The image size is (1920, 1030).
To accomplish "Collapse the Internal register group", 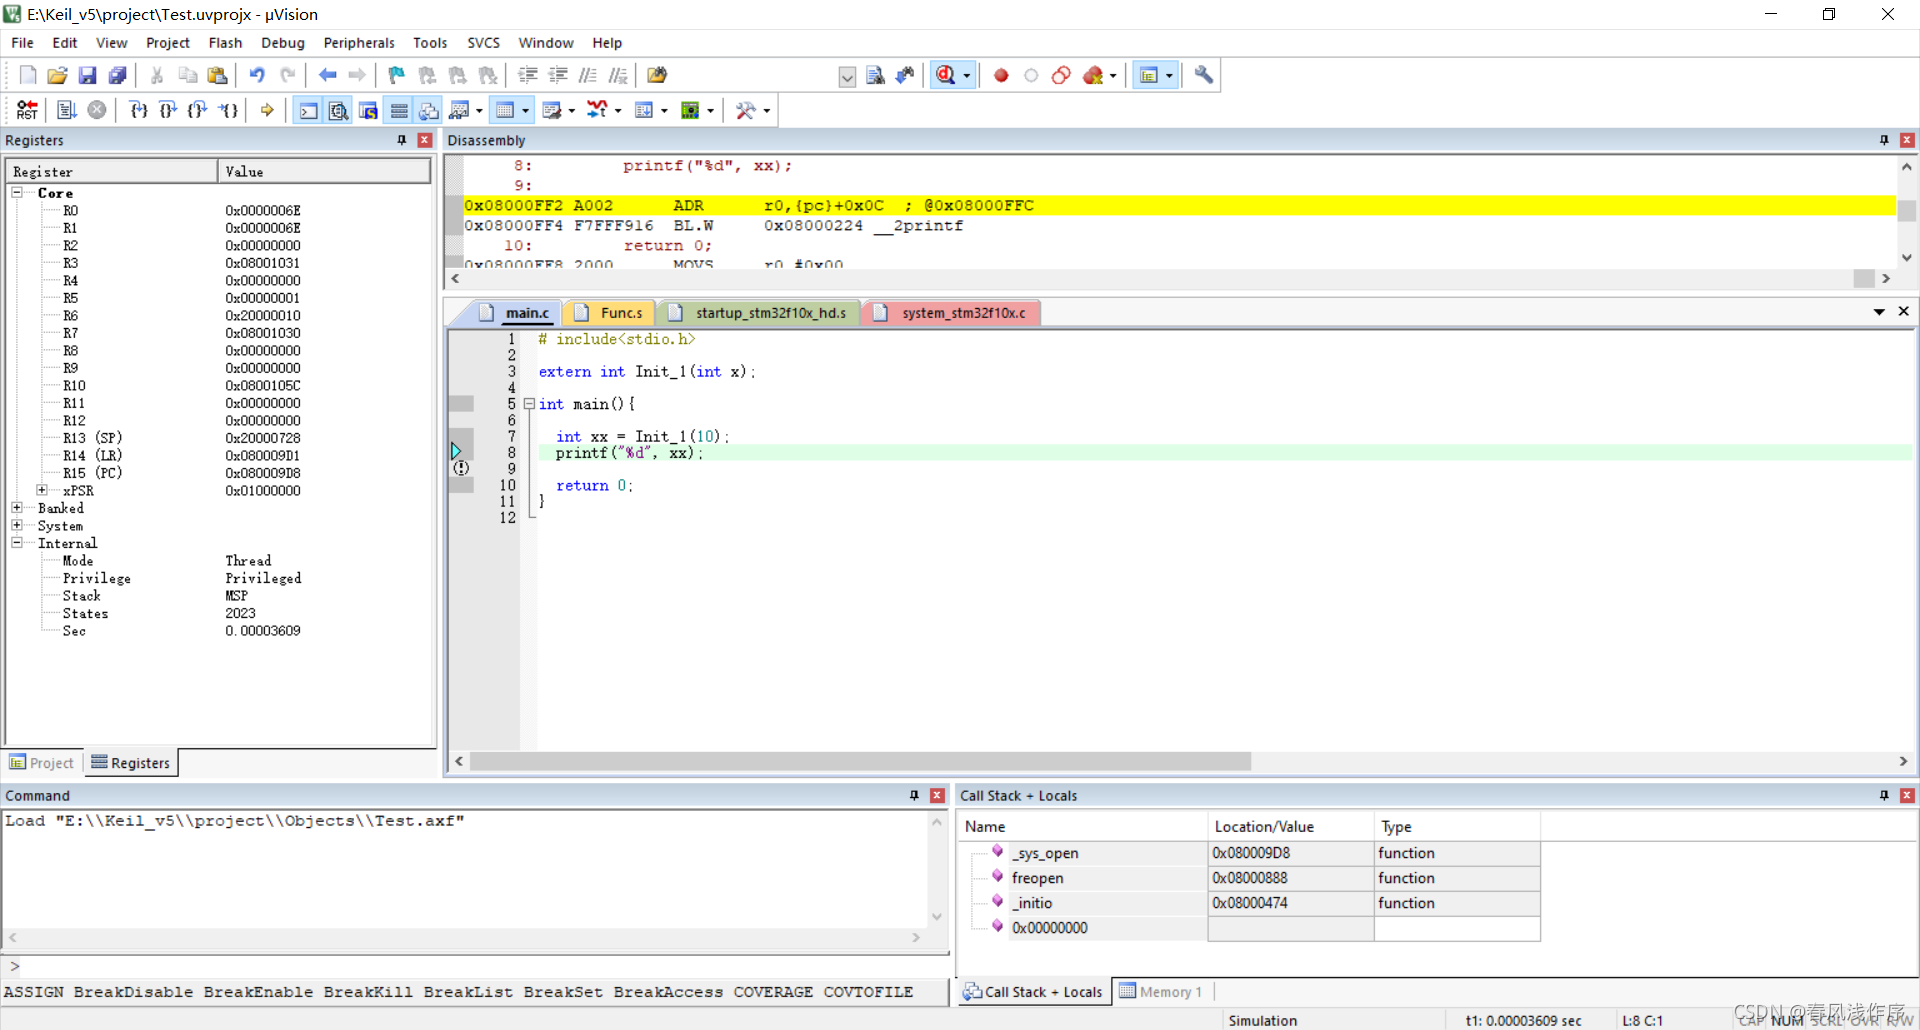I will click(17, 542).
